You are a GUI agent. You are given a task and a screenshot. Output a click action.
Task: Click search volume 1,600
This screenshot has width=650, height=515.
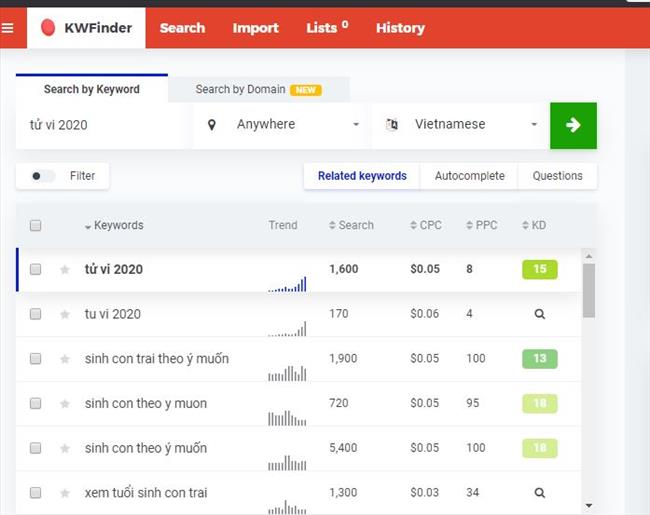[344, 269]
